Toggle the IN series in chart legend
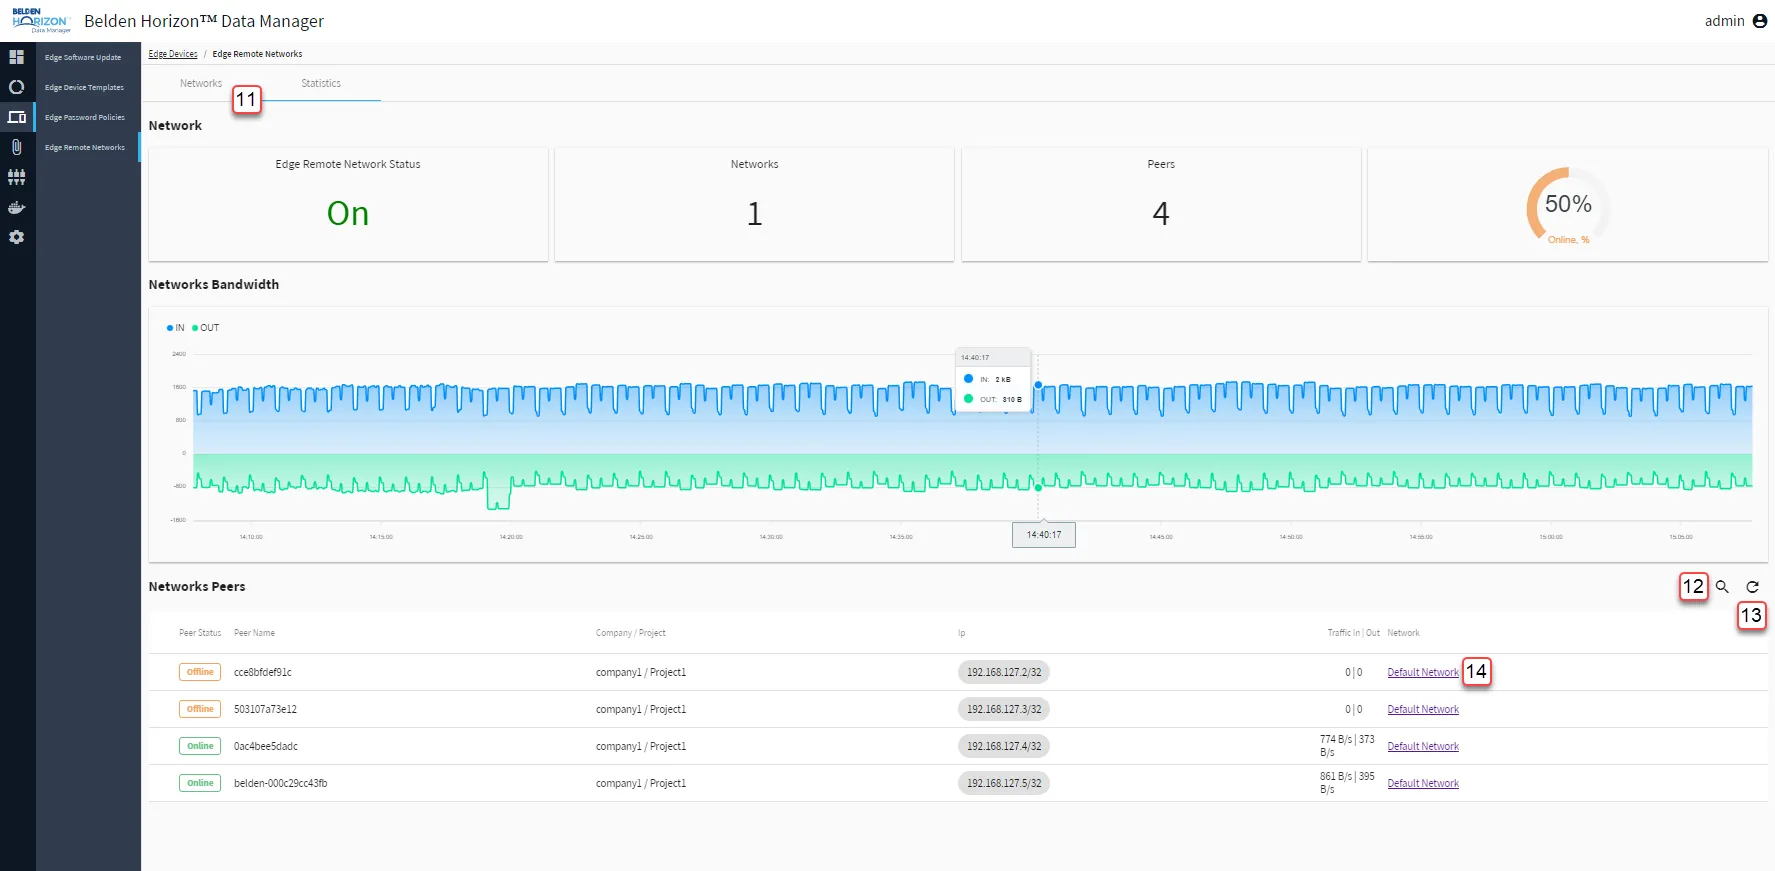The height and width of the screenshot is (871, 1775). pos(176,328)
